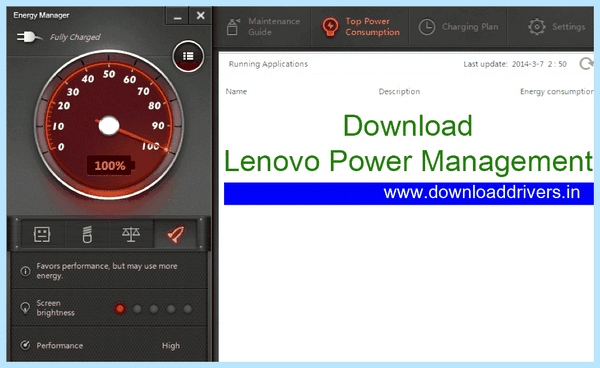Click the Performance label
Viewport: 600px width, 368px height.
pos(60,346)
